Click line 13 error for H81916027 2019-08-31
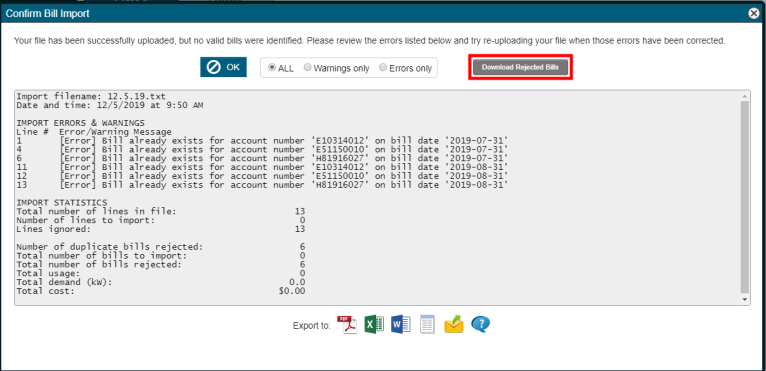The width and height of the screenshot is (766, 371). tap(262, 185)
